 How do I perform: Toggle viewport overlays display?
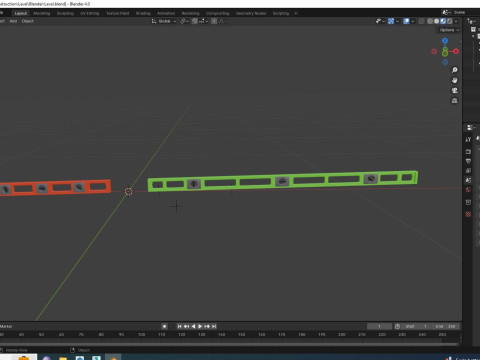coord(406,21)
